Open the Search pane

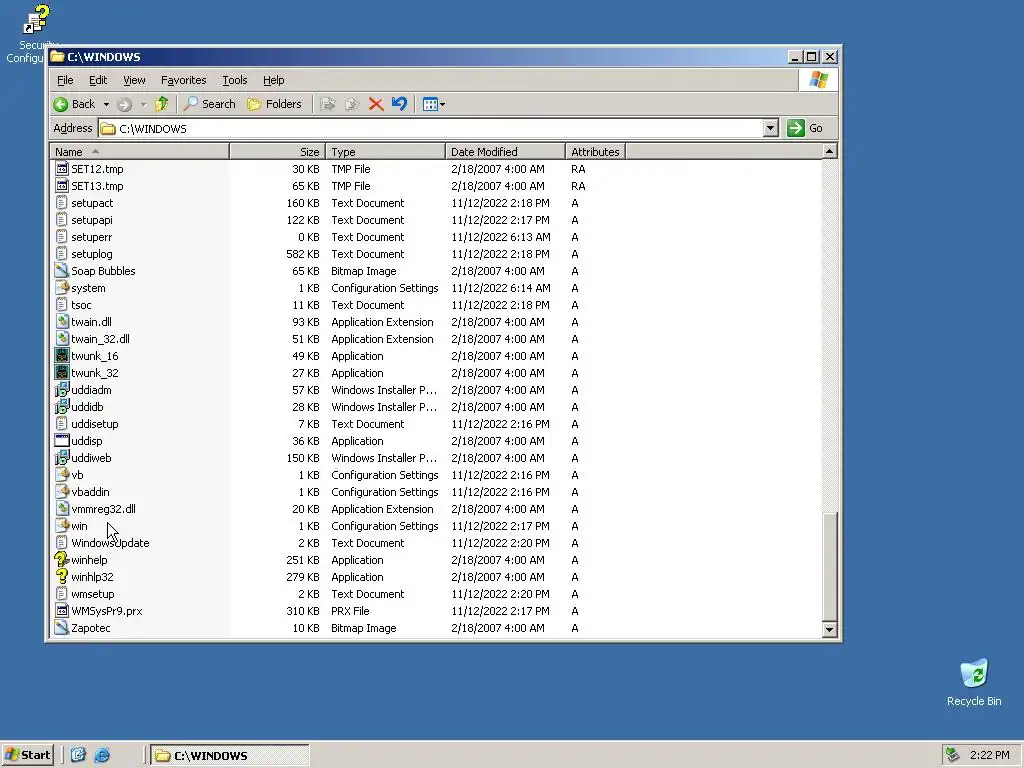click(210, 104)
